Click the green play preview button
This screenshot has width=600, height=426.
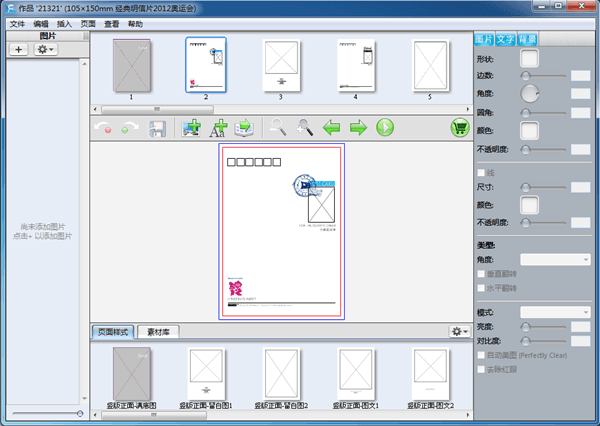pyautogui.click(x=384, y=128)
